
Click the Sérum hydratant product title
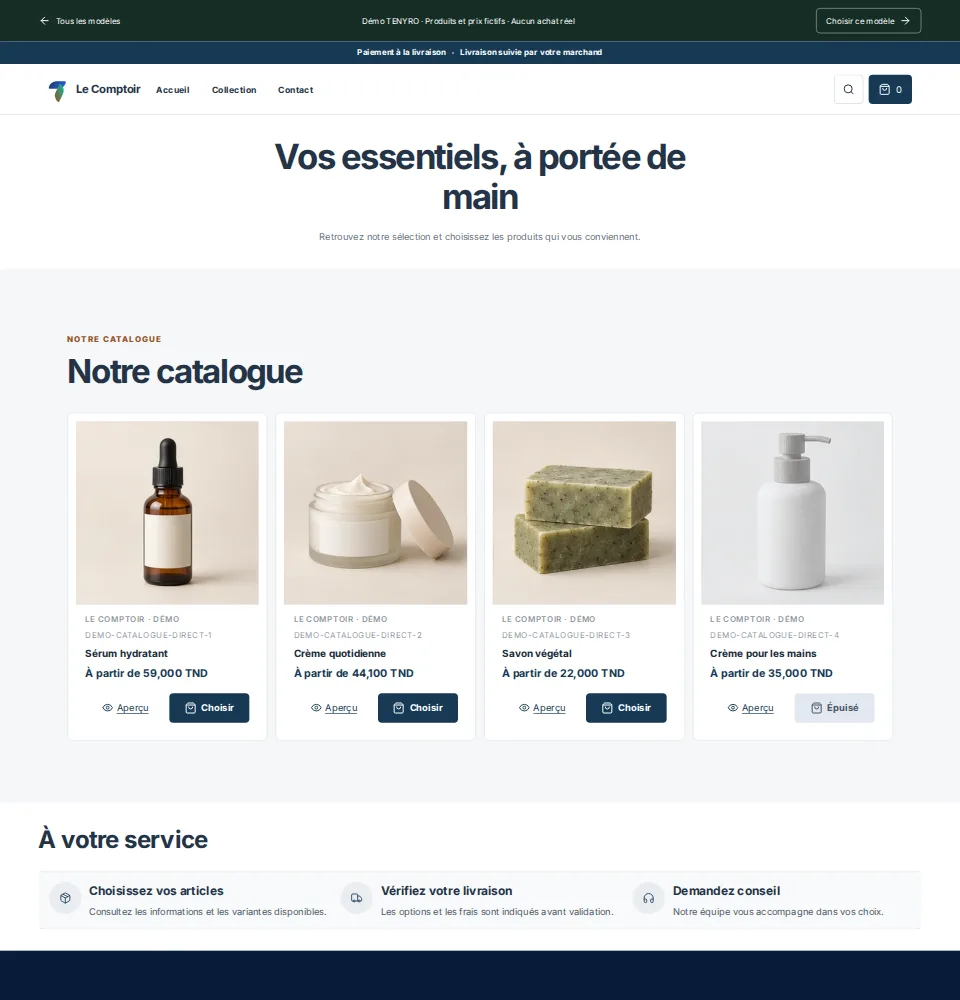click(x=126, y=654)
